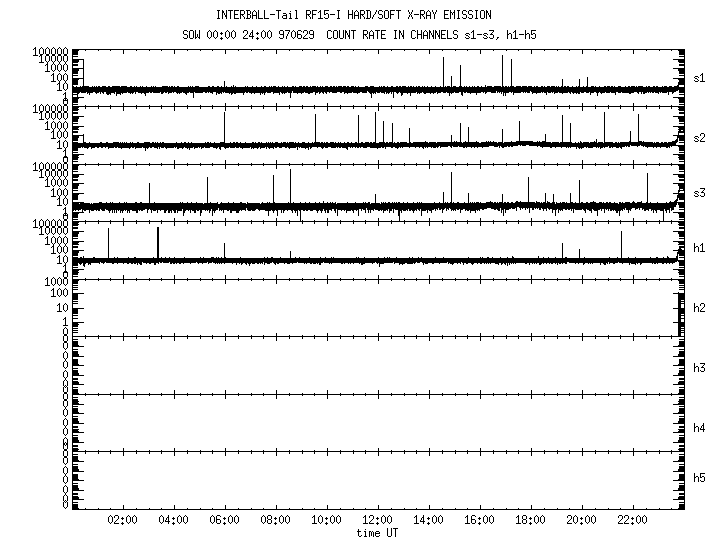
Task: Pick the 12:00 time axis tick label
Action: [377, 521]
